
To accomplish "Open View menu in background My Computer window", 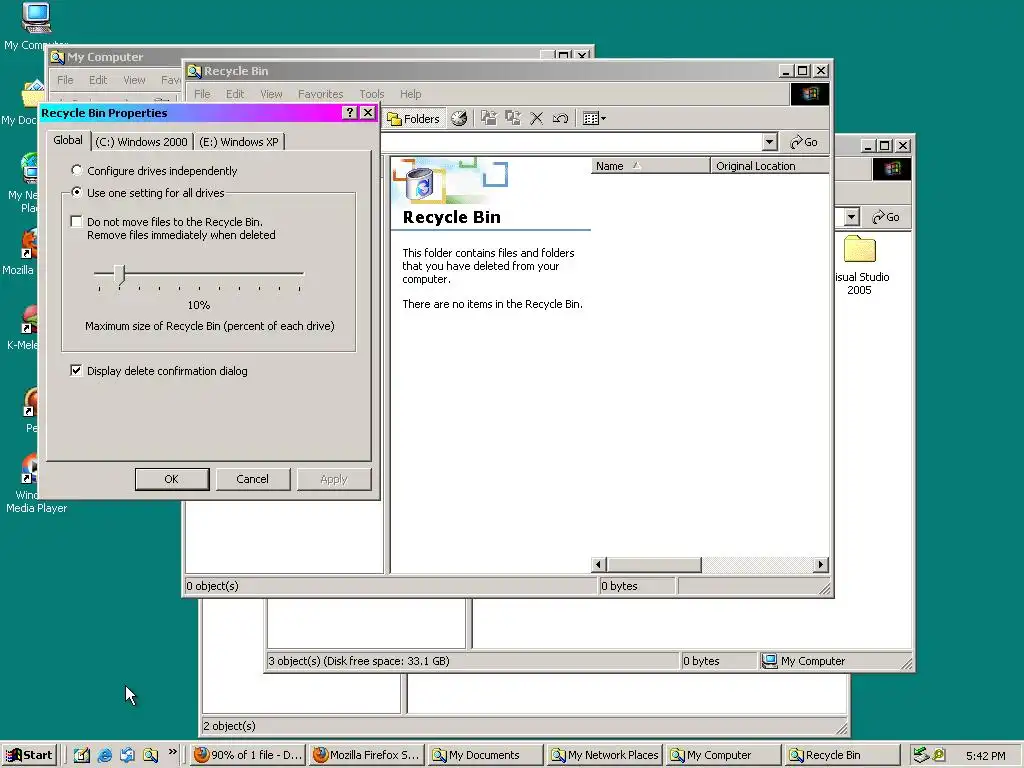I will (x=135, y=80).
